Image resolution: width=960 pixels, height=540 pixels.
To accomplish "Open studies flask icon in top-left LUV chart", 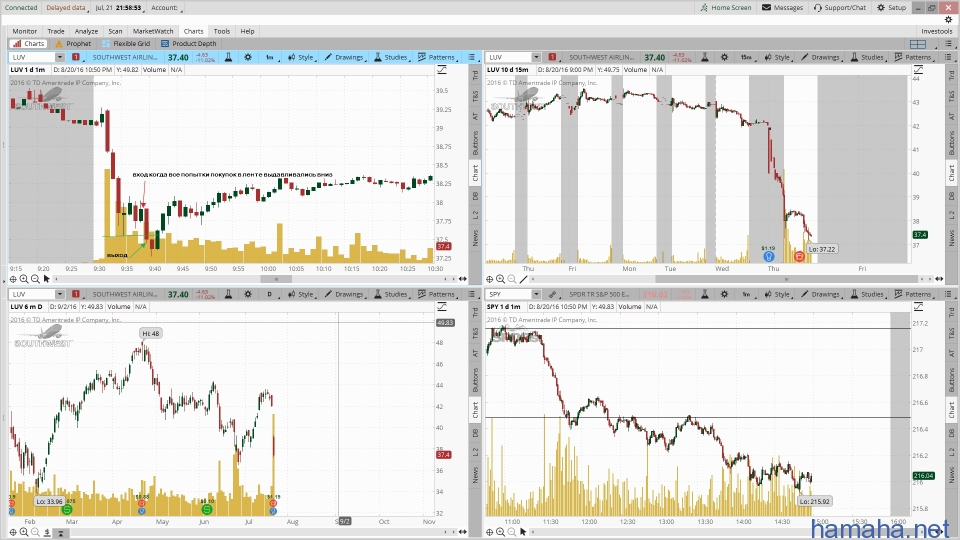I will (x=228, y=57).
